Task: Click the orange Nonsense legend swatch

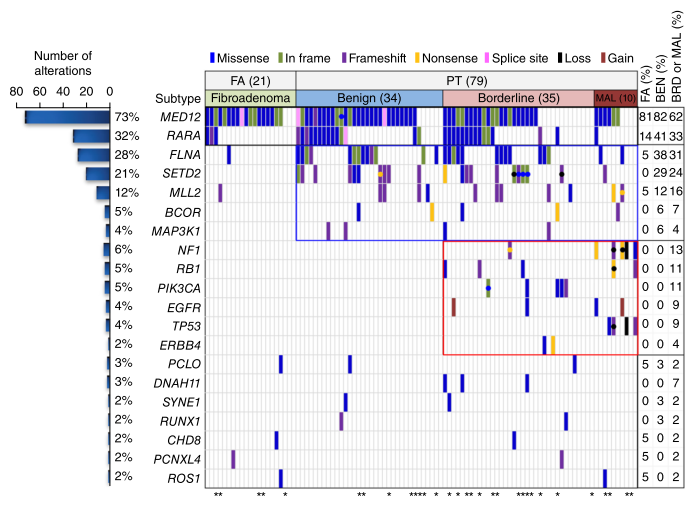Action: (420, 57)
